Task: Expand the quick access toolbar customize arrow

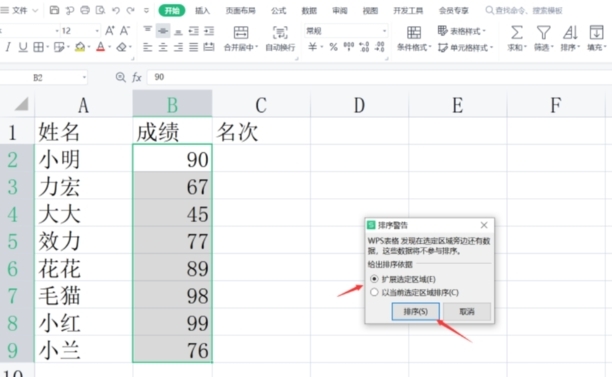Action: point(146,10)
